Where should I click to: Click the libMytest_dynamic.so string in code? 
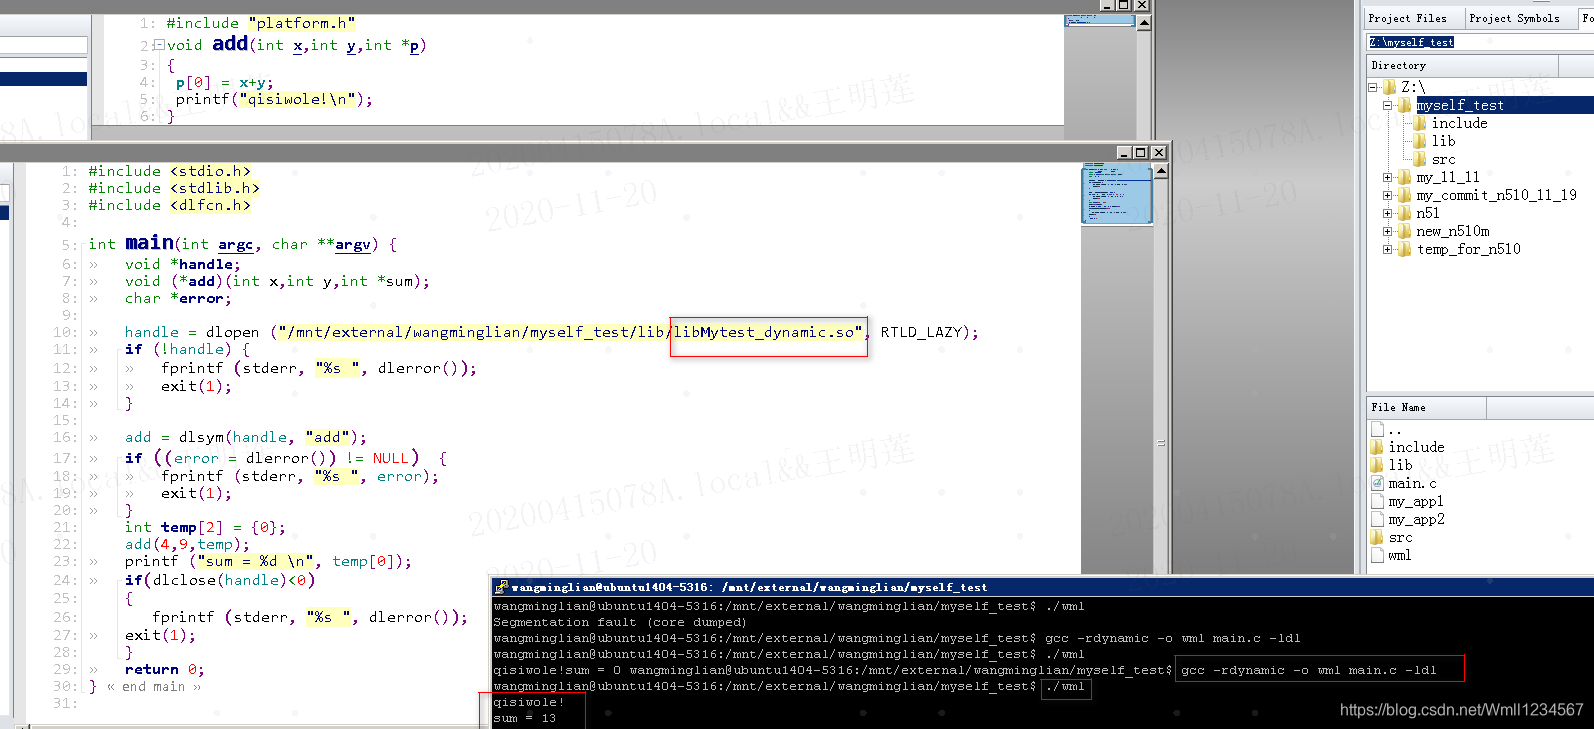(x=767, y=332)
